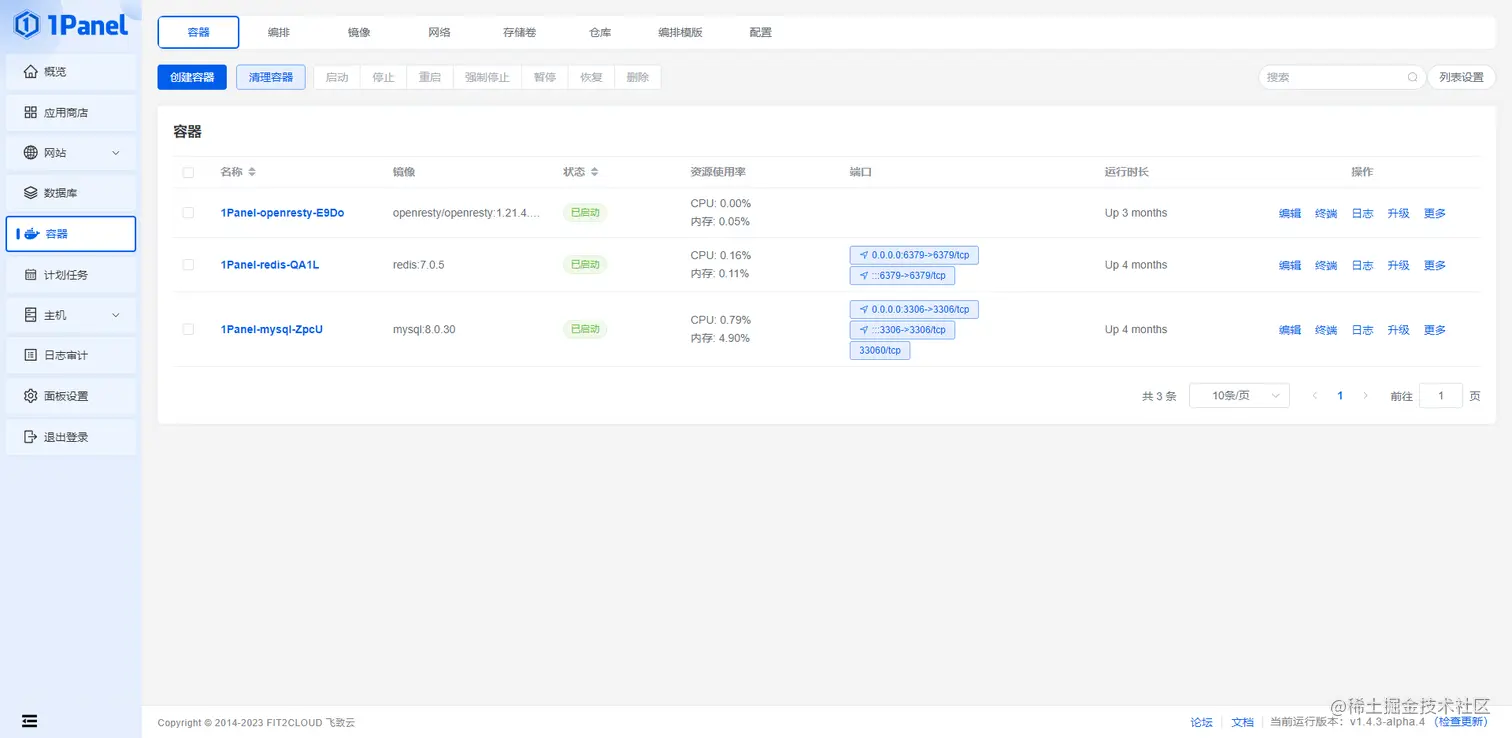Viewport: 1512px width, 738px height.
Task: Click the 创建容器 button
Action: pyautogui.click(x=192, y=77)
